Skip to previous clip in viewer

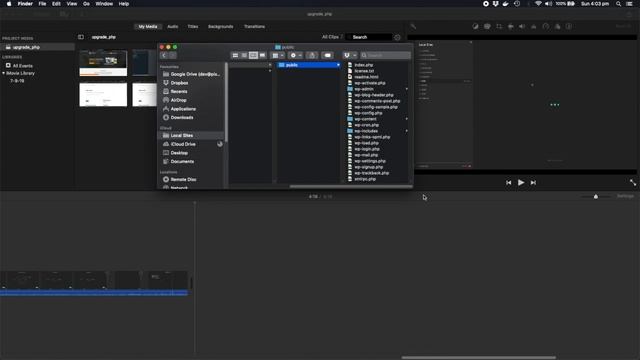click(509, 183)
